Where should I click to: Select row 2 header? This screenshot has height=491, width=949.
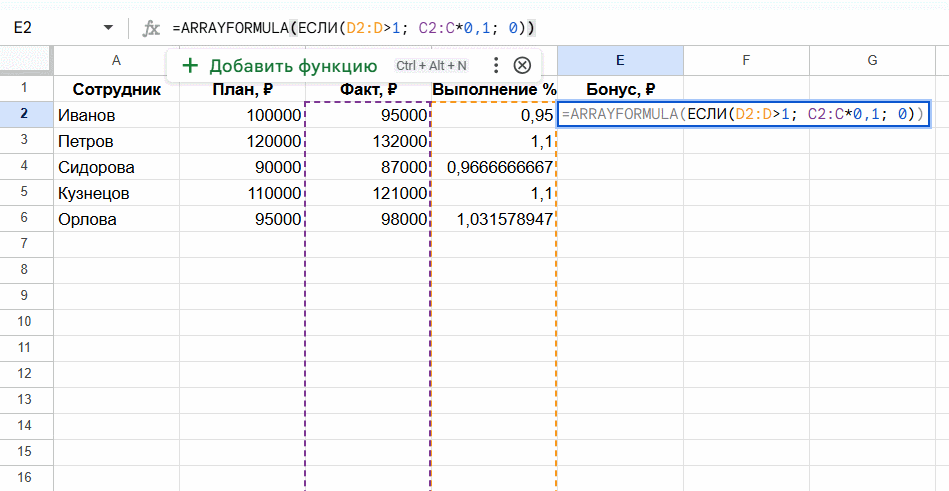pos(26,115)
